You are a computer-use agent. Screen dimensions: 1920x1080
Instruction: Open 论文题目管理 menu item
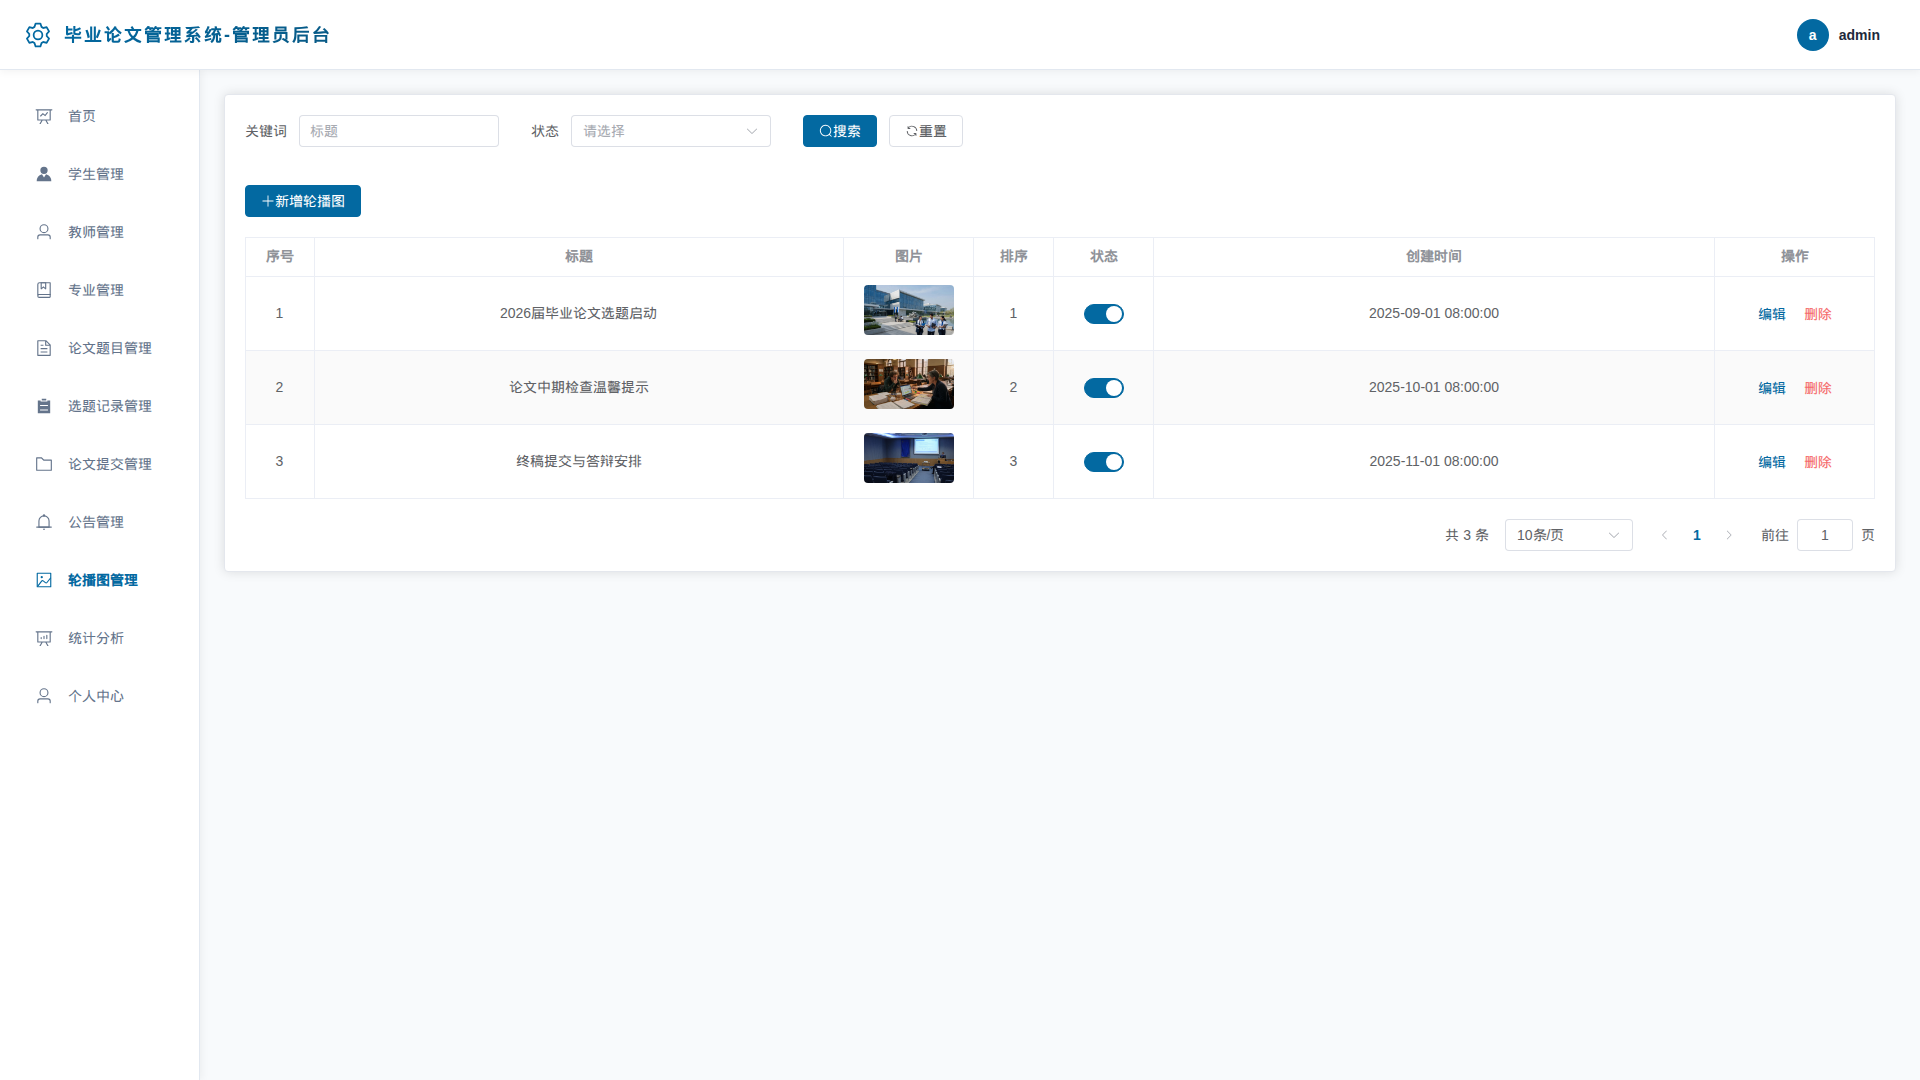click(x=99, y=348)
